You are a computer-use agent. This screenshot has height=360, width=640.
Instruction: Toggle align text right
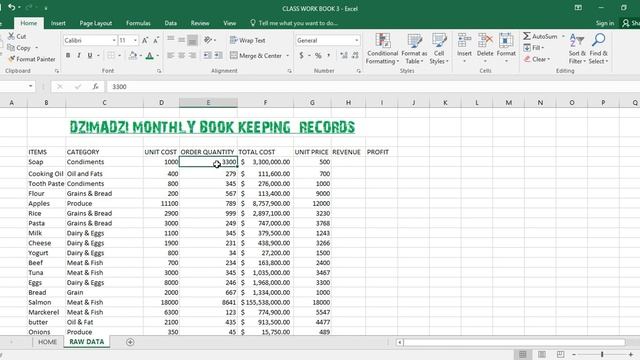192,56
